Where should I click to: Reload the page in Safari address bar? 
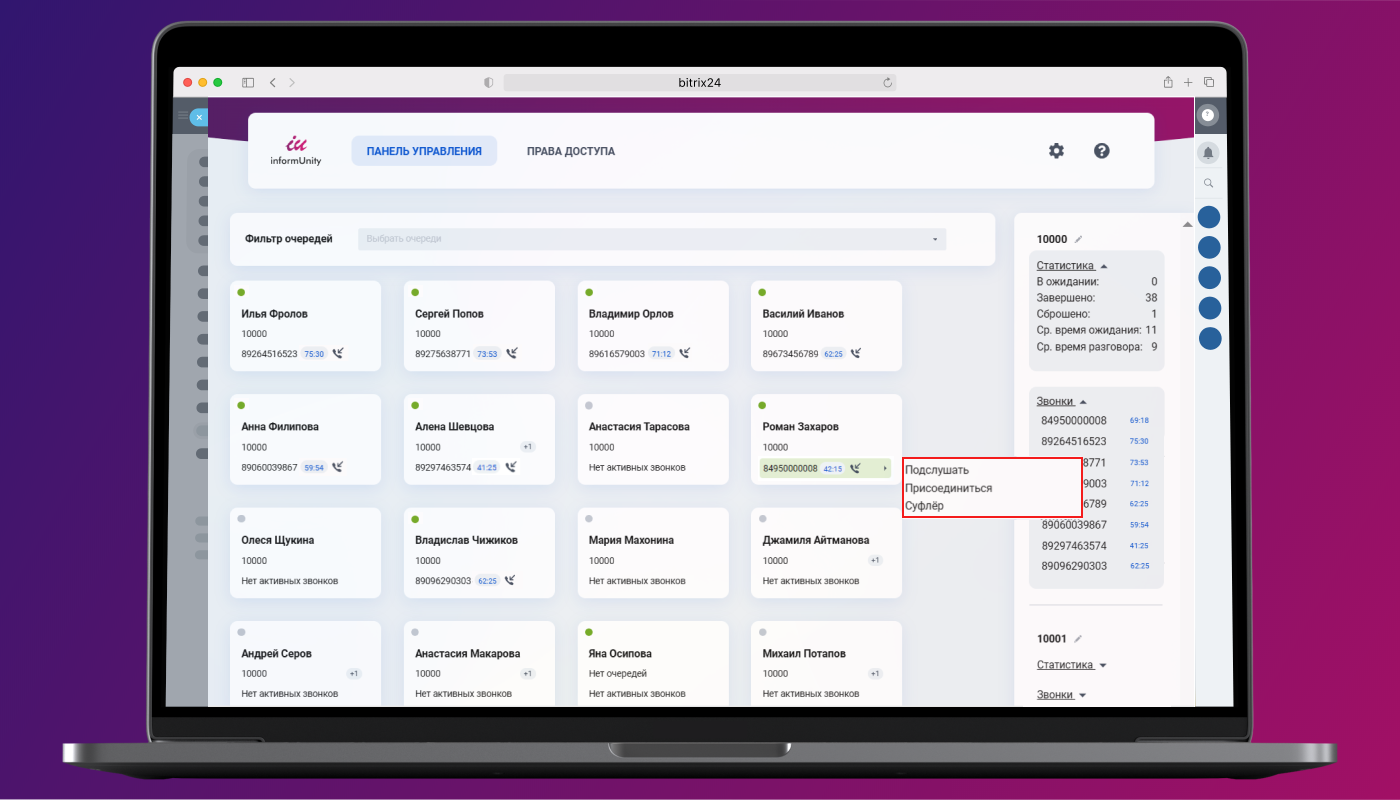click(887, 83)
